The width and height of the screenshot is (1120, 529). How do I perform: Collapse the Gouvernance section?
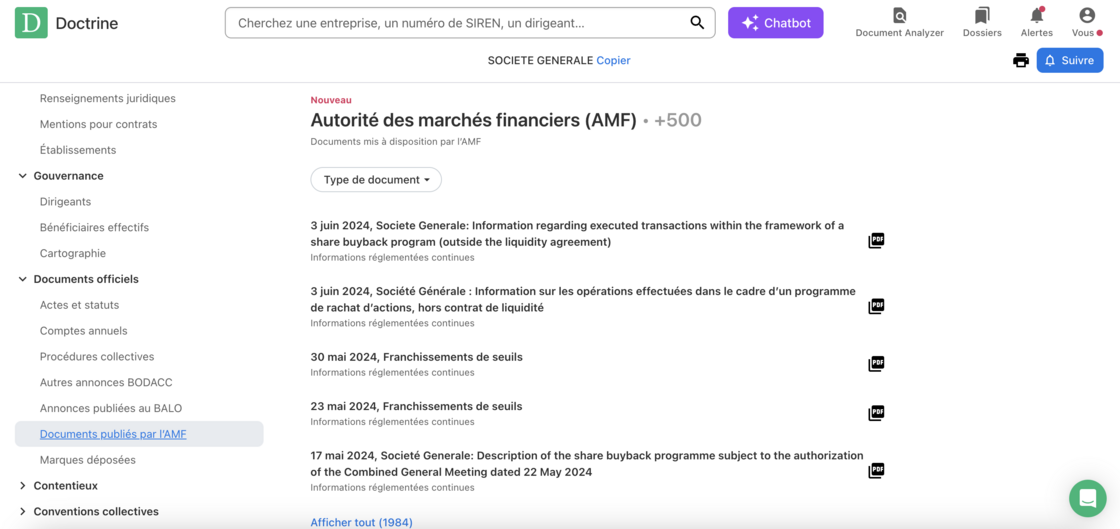pos(23,176)
